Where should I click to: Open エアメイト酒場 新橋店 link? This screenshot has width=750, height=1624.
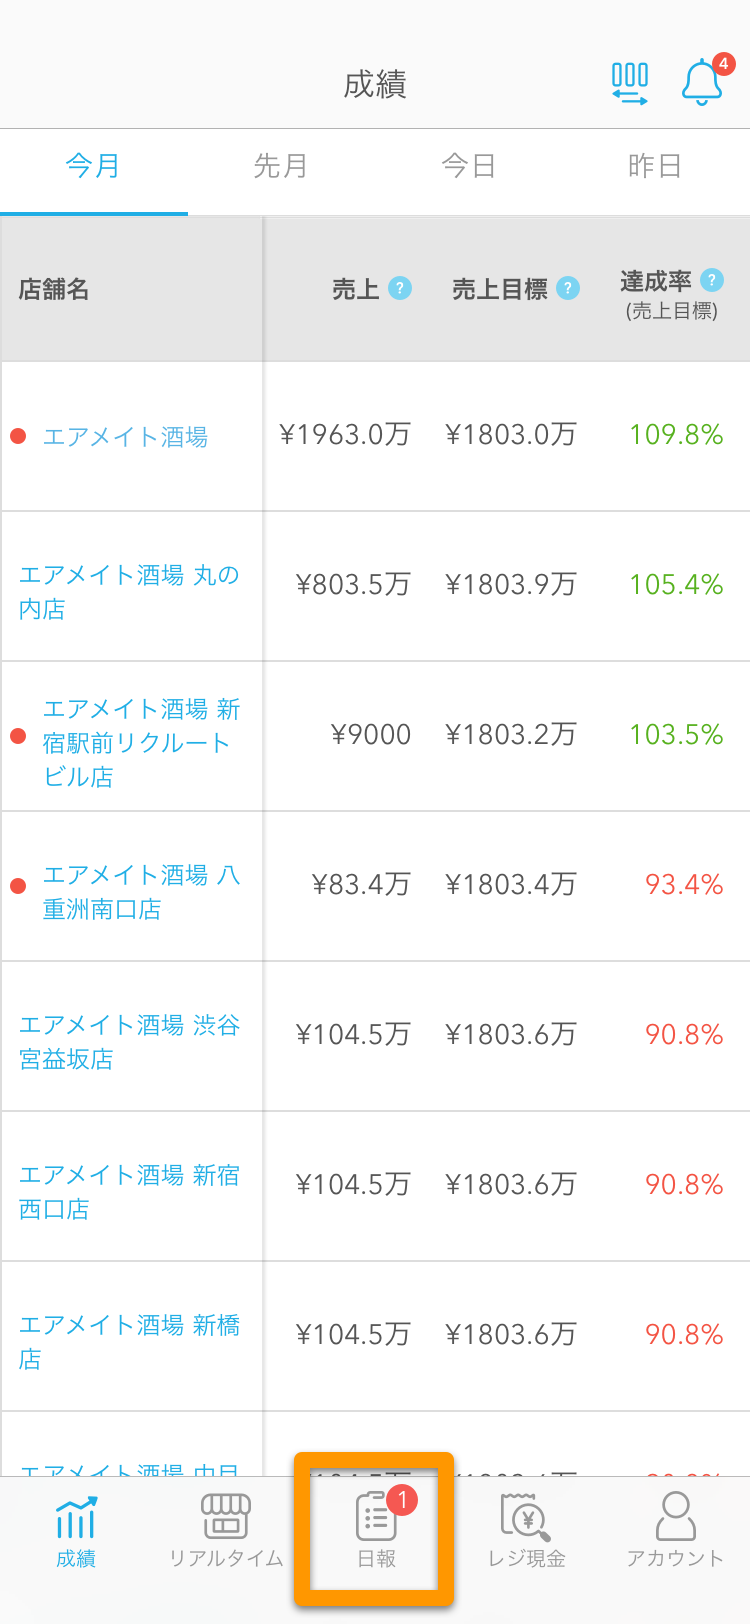[x=129, y=1341]
